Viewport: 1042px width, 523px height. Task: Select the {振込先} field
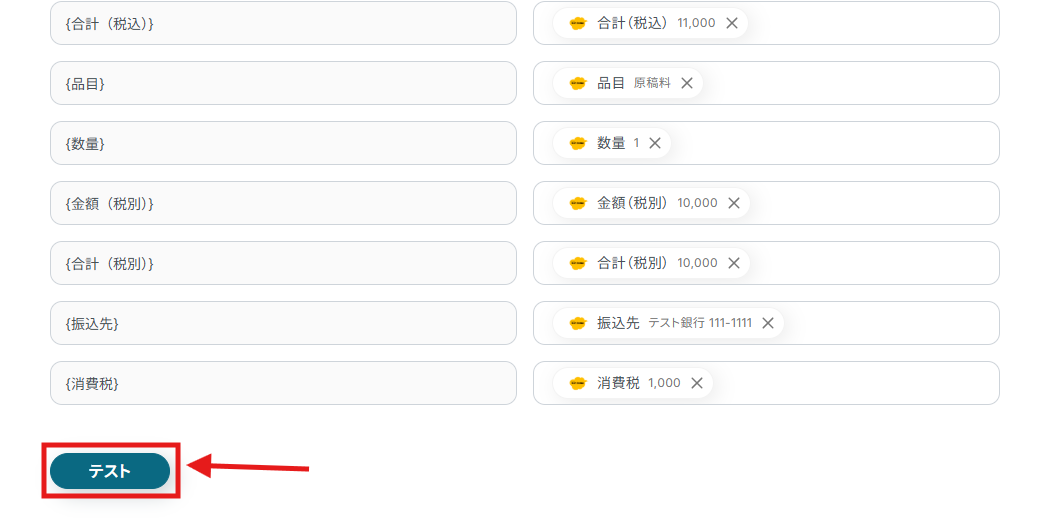(x=283, y=323)
